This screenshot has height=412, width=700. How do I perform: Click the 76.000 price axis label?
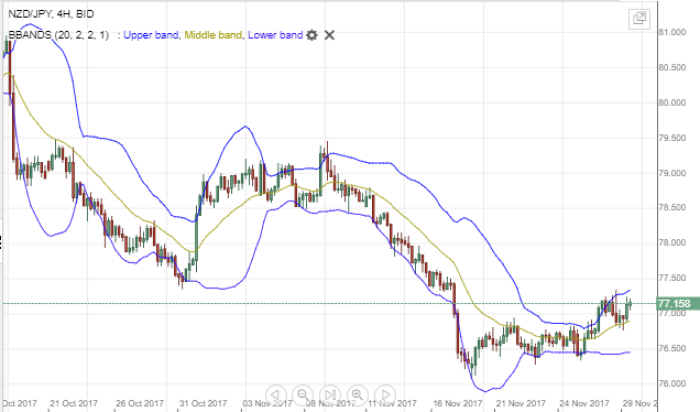[672, 383]
